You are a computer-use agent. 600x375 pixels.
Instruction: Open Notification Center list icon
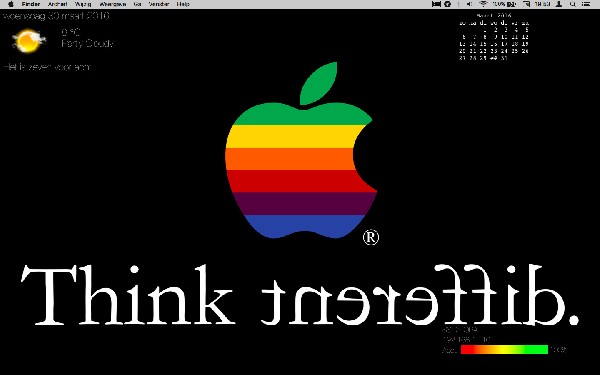586,4
